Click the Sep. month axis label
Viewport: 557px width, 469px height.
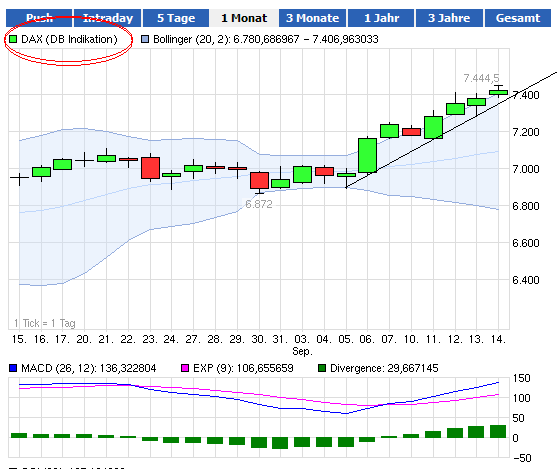tap(303, 351)
